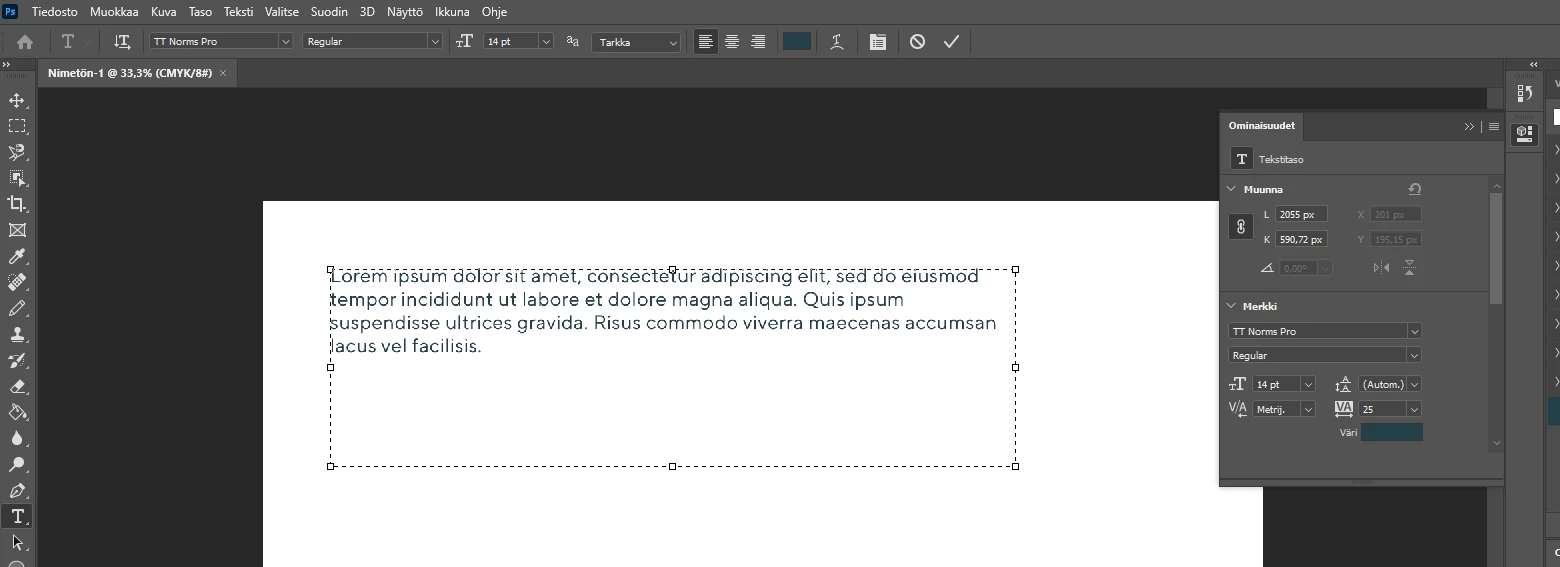Collapse Ominaisuudet panel with double arrows
This screenshot has height=567, width=1560.
click(1469, 126)
